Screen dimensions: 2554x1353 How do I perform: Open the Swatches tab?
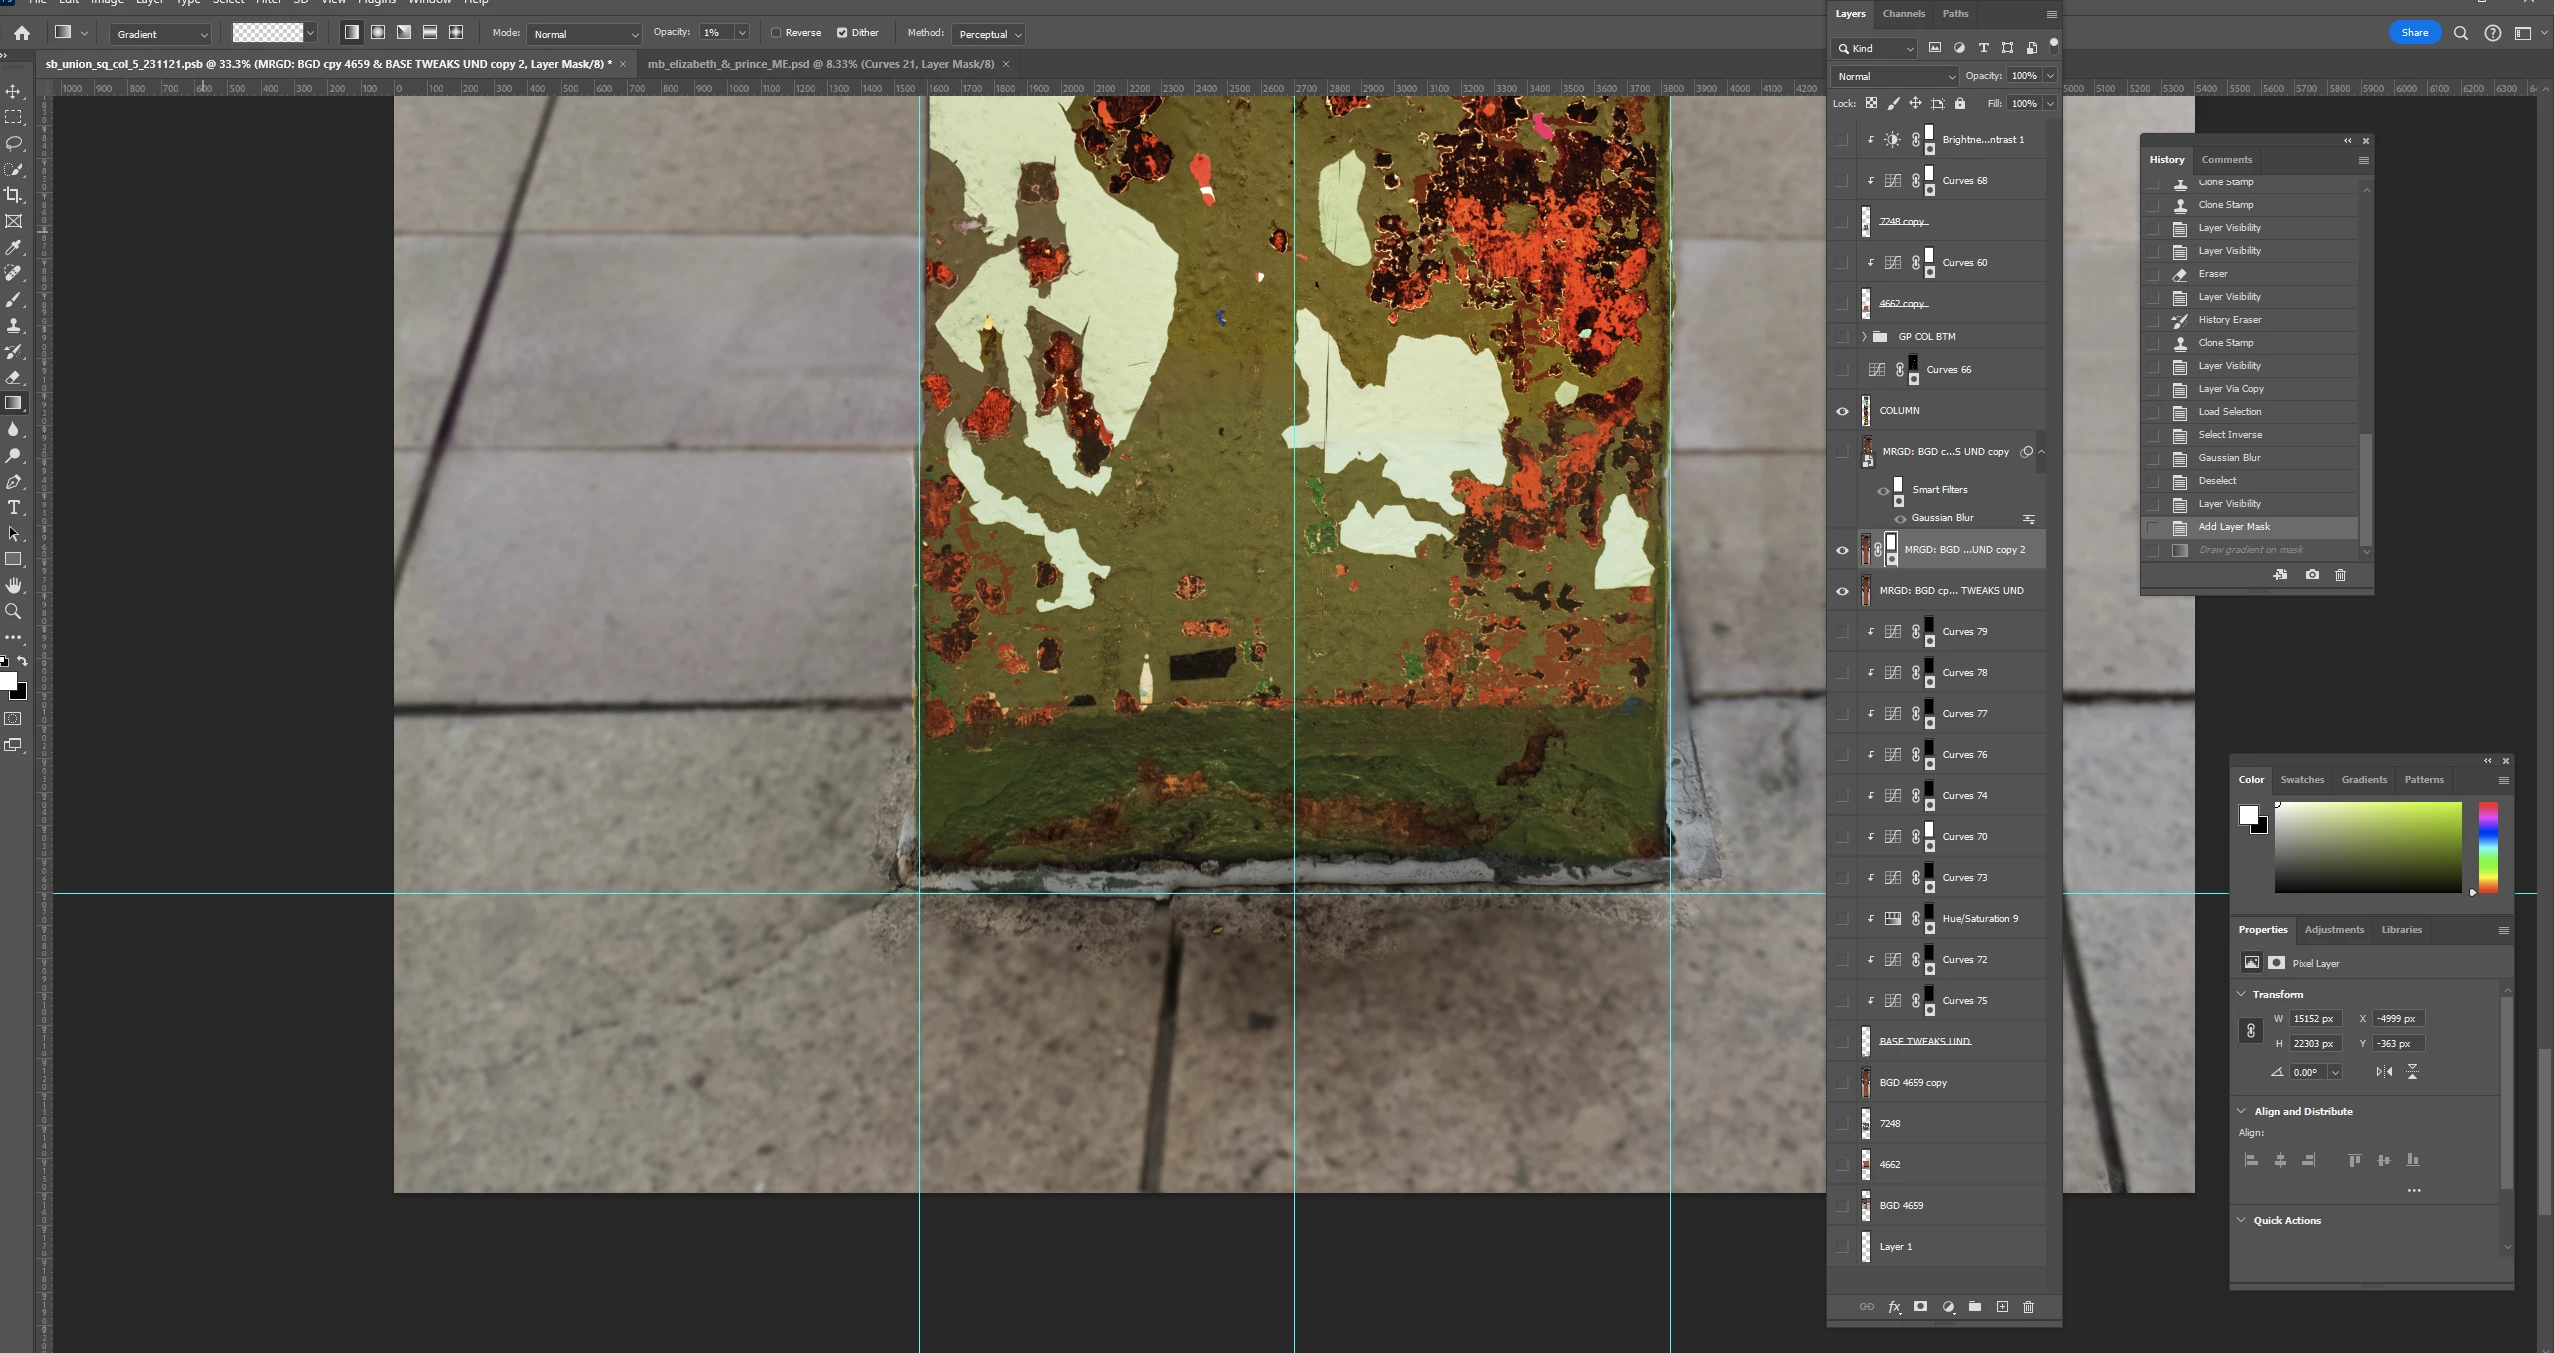pos(2301,779)
